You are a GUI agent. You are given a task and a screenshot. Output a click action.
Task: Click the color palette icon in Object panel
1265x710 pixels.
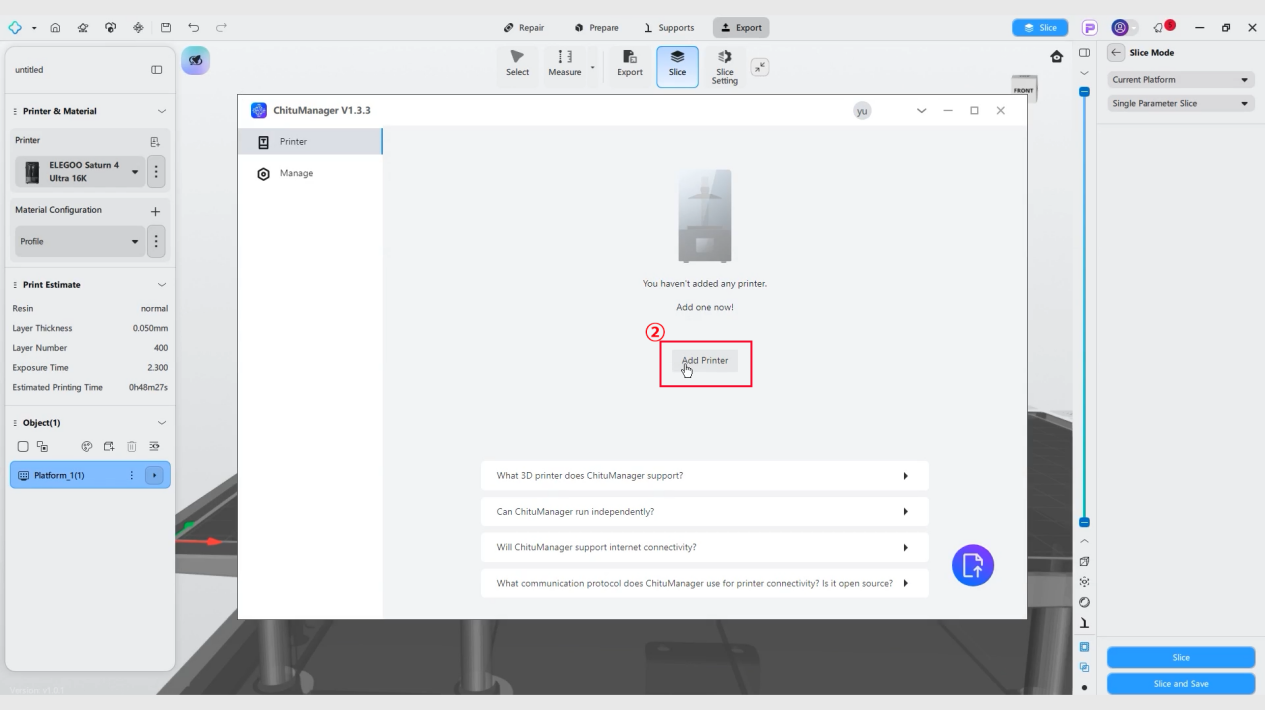[87, 447]
